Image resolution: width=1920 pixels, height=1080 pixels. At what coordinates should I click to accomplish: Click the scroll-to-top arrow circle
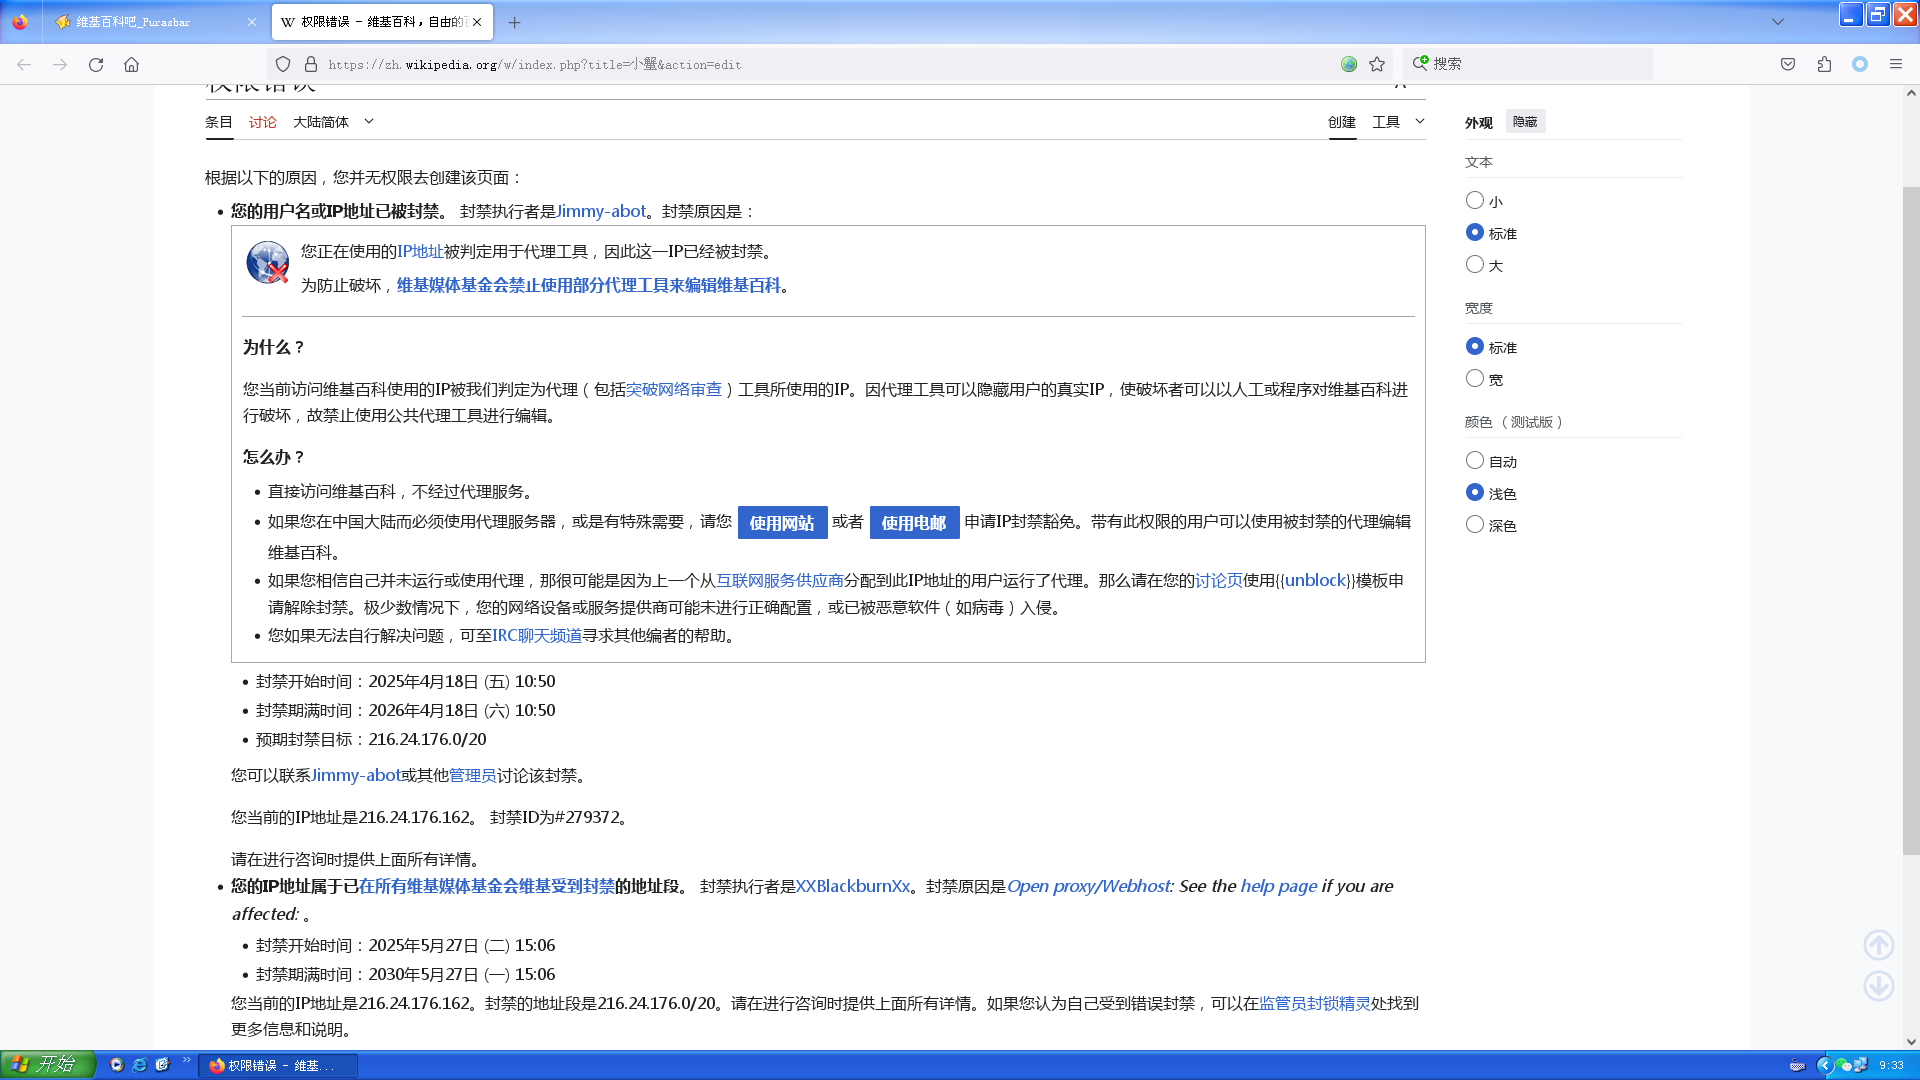point(1879,945)
